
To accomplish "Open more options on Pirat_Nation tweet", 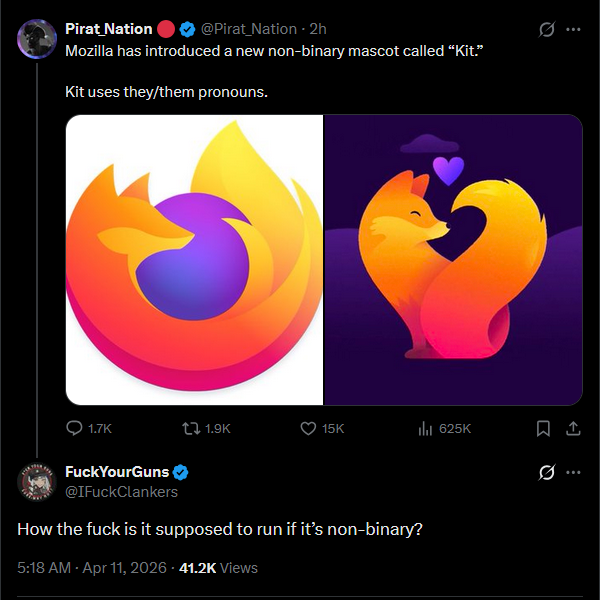I will point(573,30).
